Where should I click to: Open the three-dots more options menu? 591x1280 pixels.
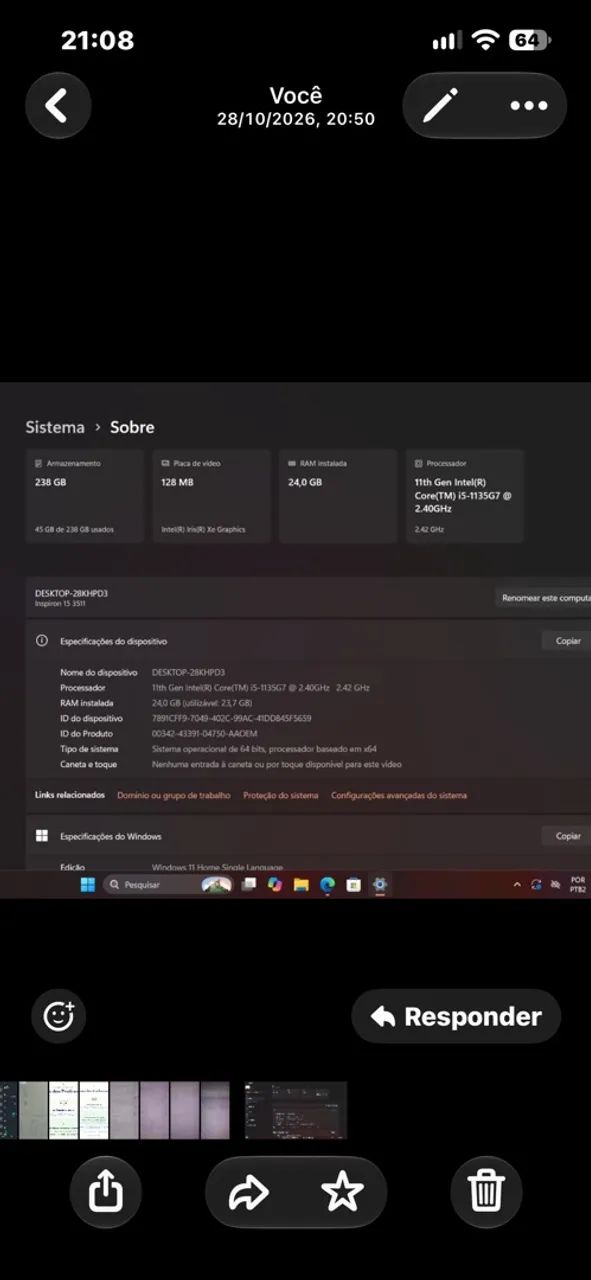(x=529, y=105)
